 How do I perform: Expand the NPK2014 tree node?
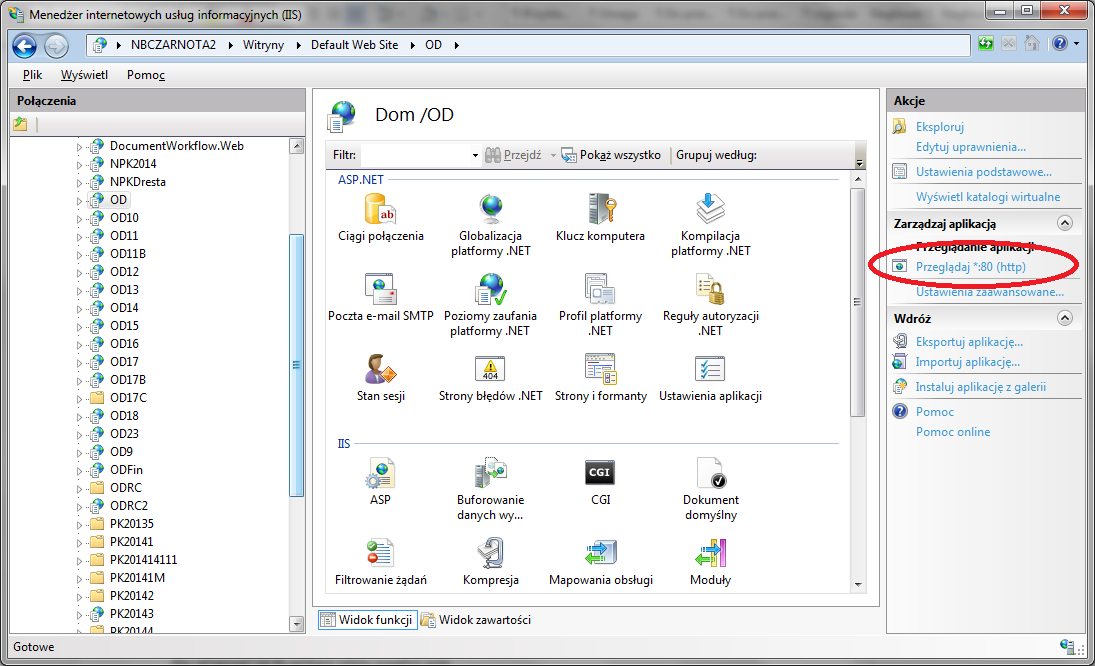tap(79, 165)
